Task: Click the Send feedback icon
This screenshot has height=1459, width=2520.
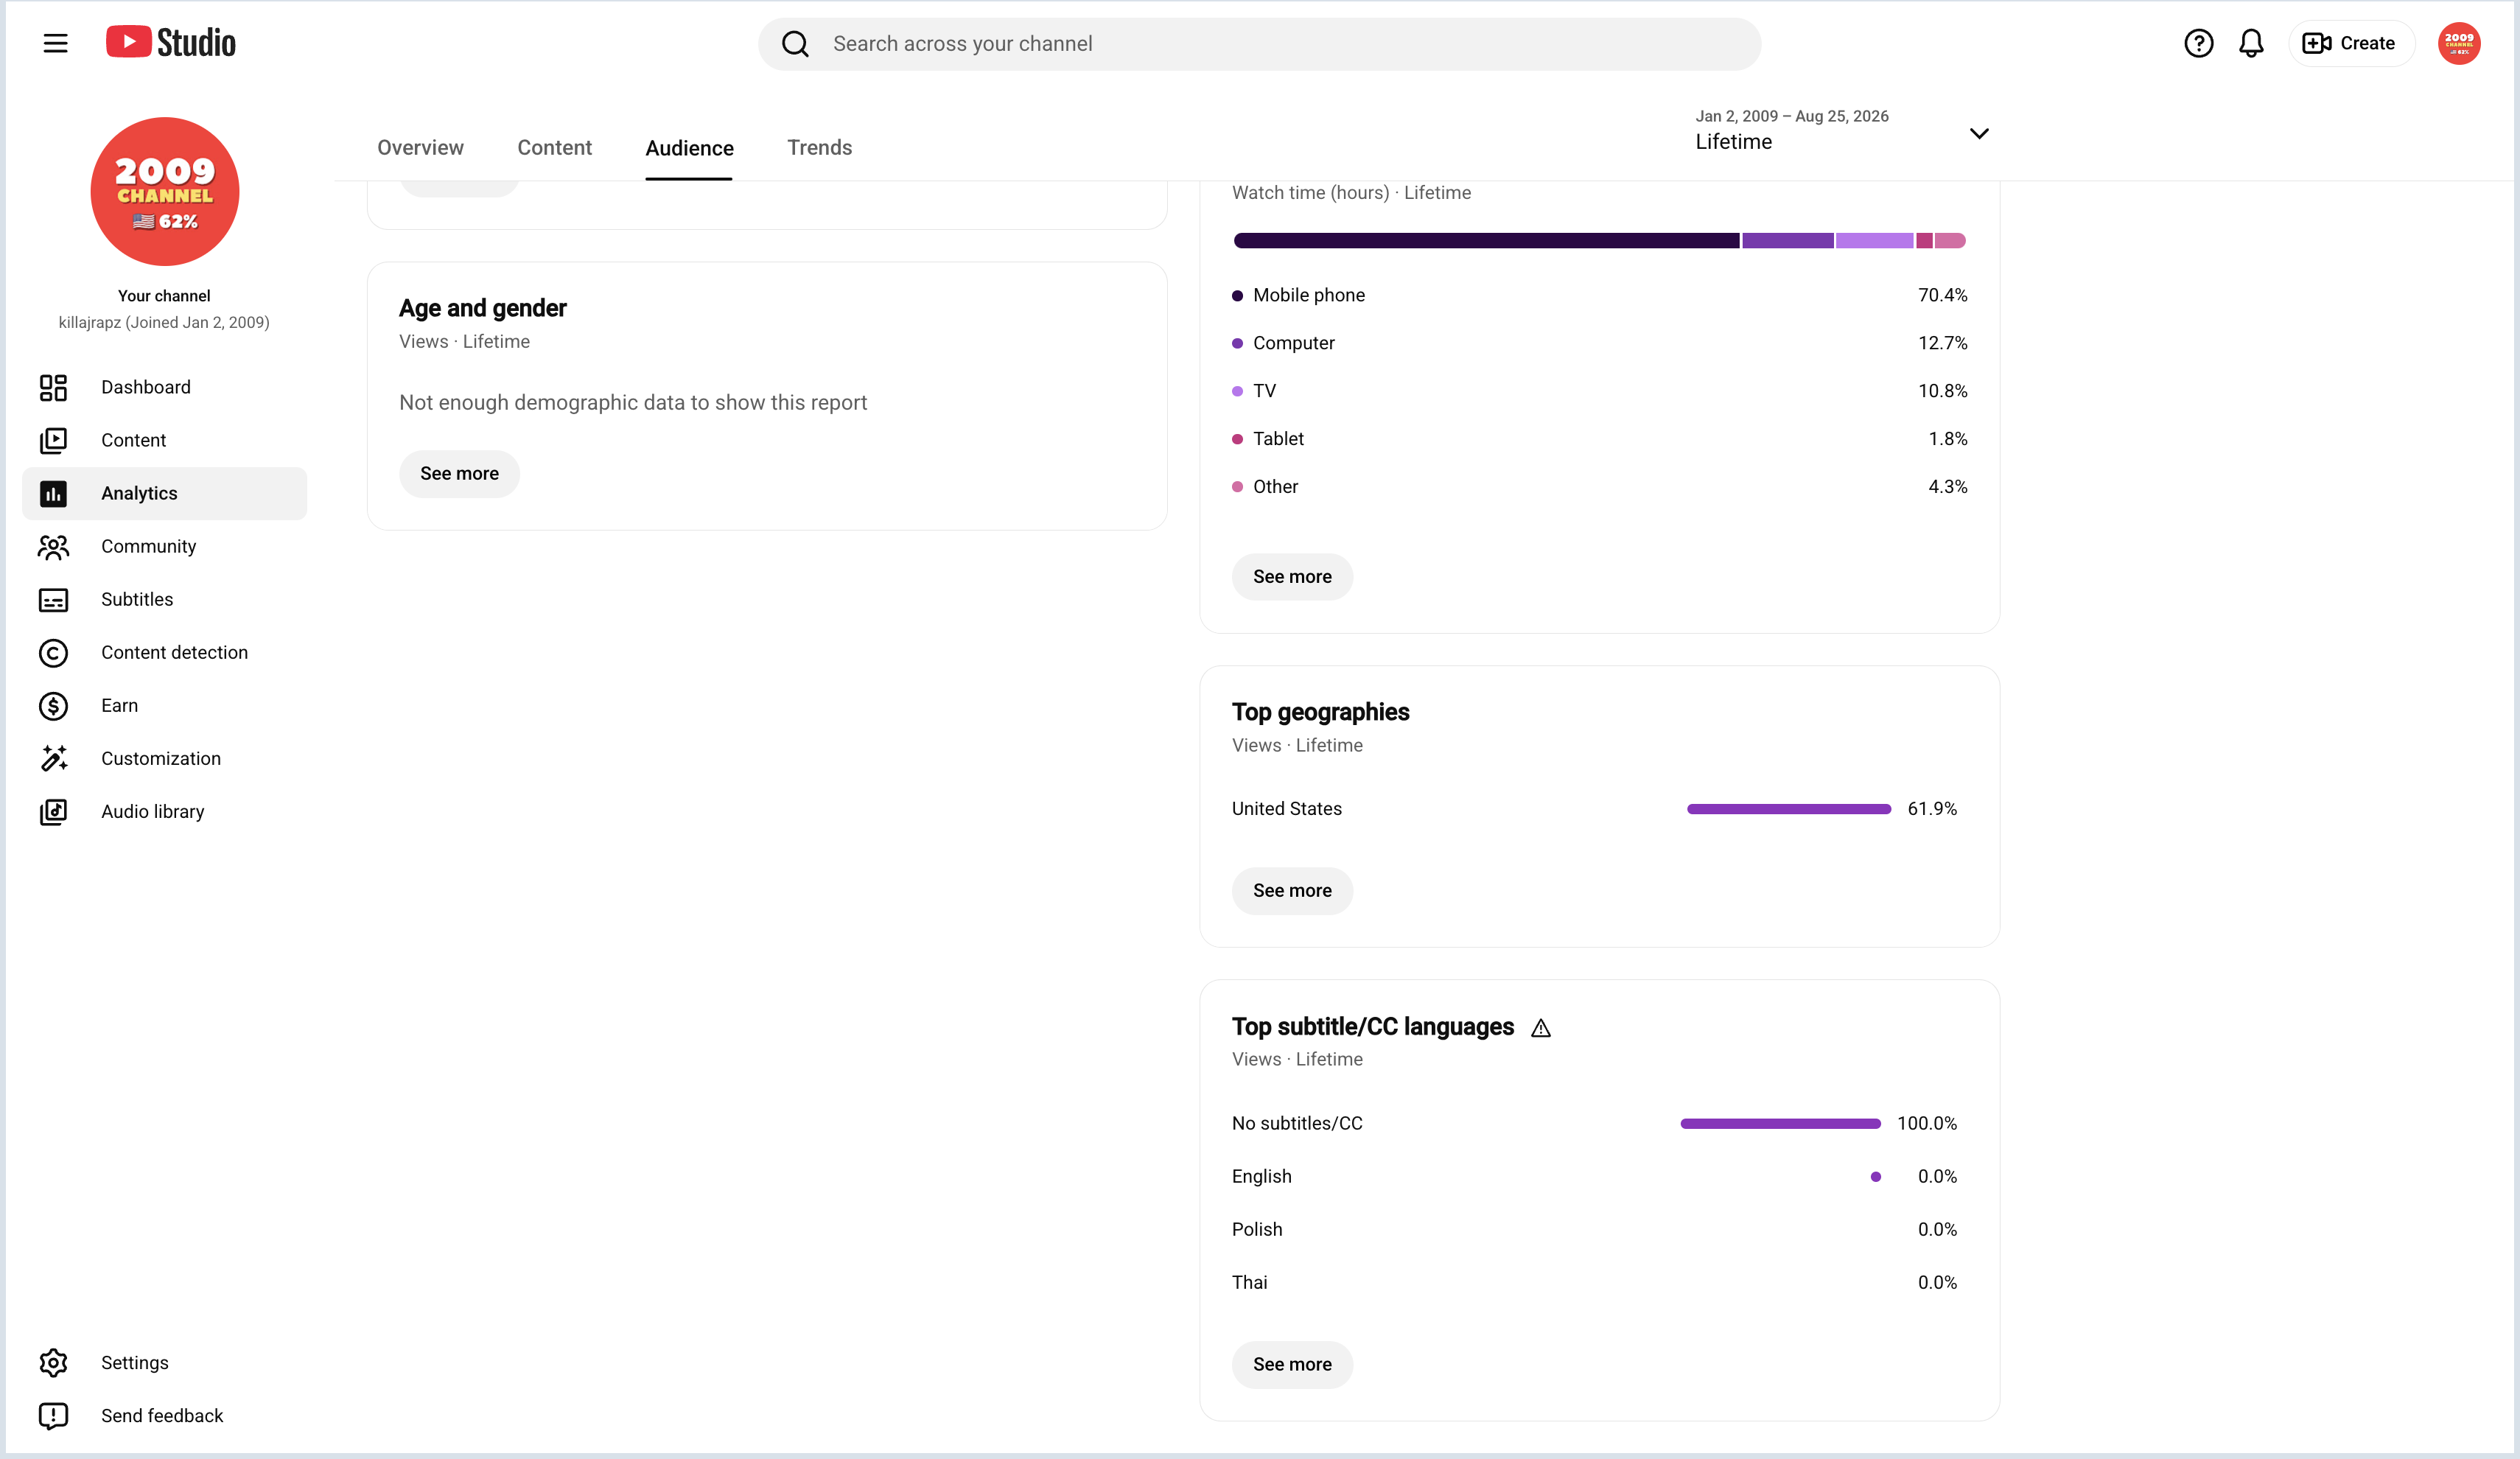Action: 53,1415
